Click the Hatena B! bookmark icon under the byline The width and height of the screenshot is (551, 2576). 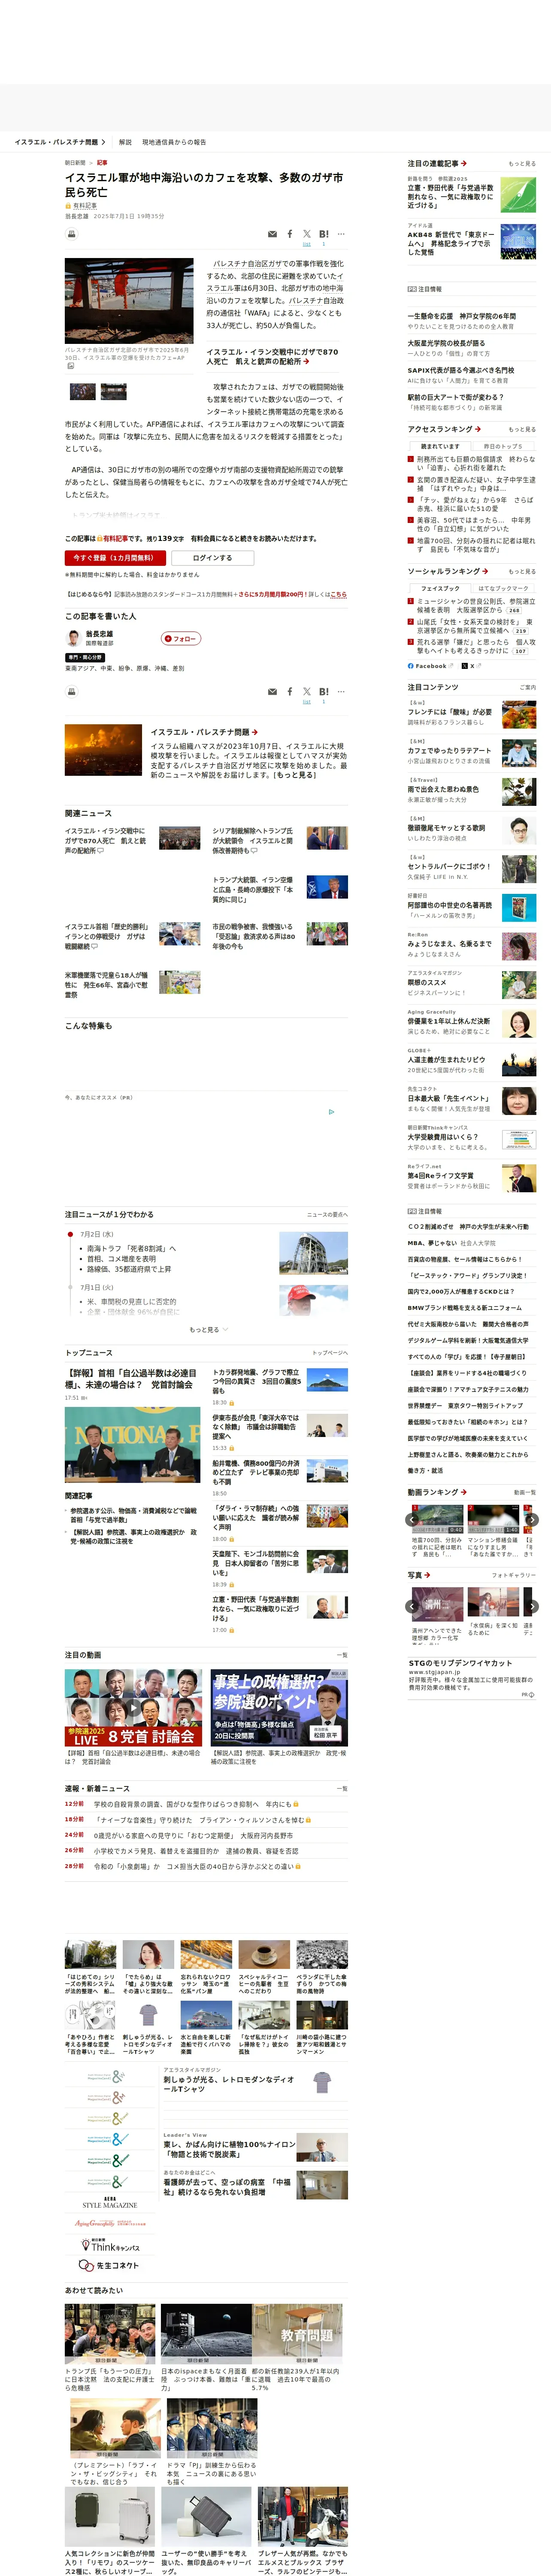point(324,234)
